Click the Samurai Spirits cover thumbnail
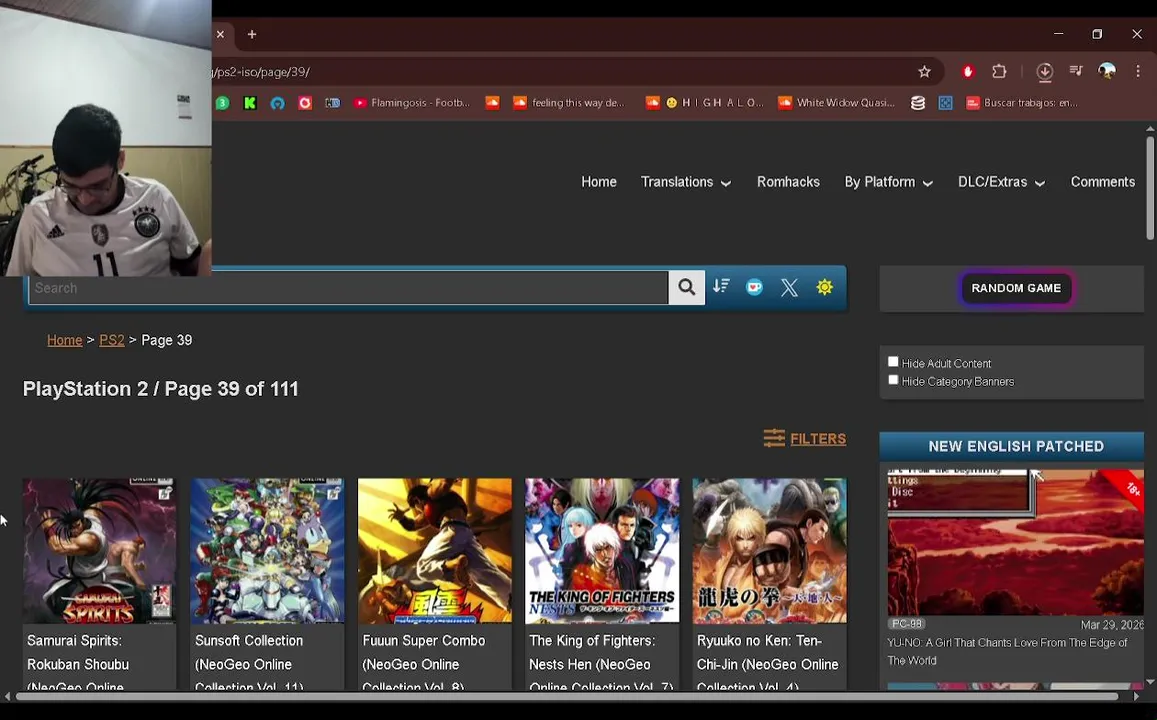 point(99,550)
